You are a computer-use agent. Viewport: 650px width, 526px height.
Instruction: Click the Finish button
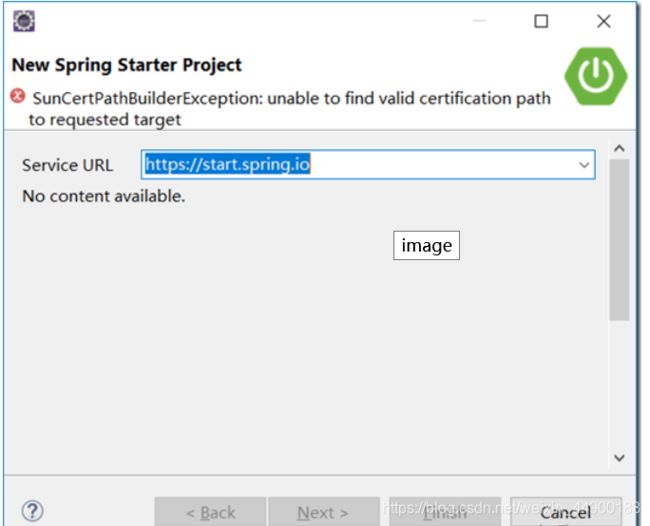pos(445,512)
